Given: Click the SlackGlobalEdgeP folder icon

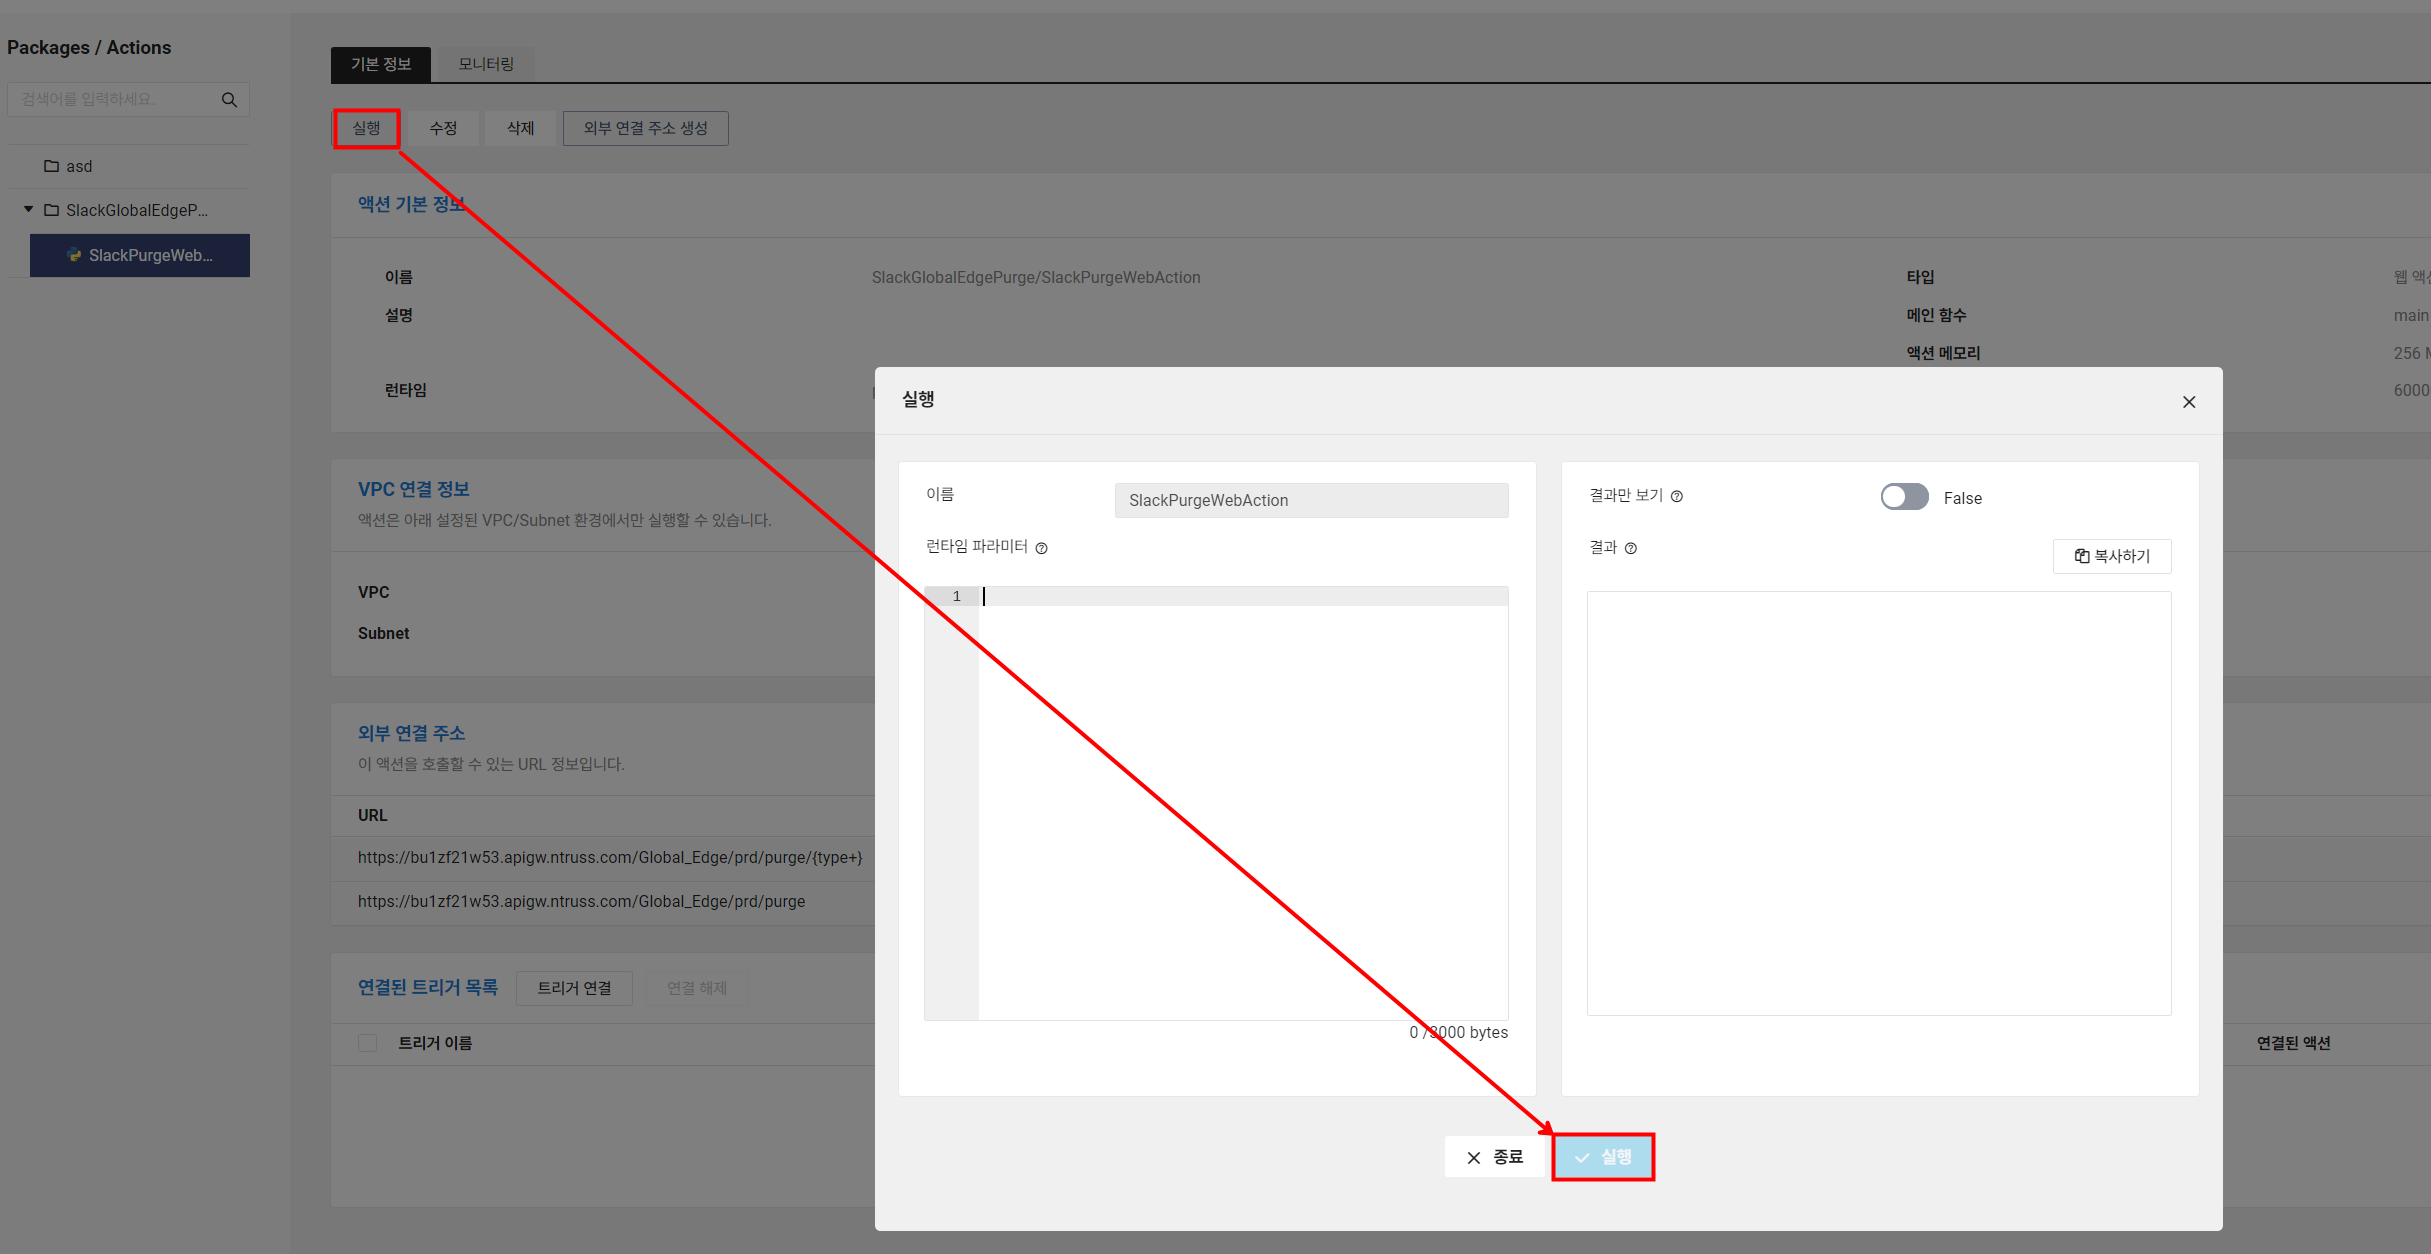Looking at the screenshot, I should (x=52, y=210).
